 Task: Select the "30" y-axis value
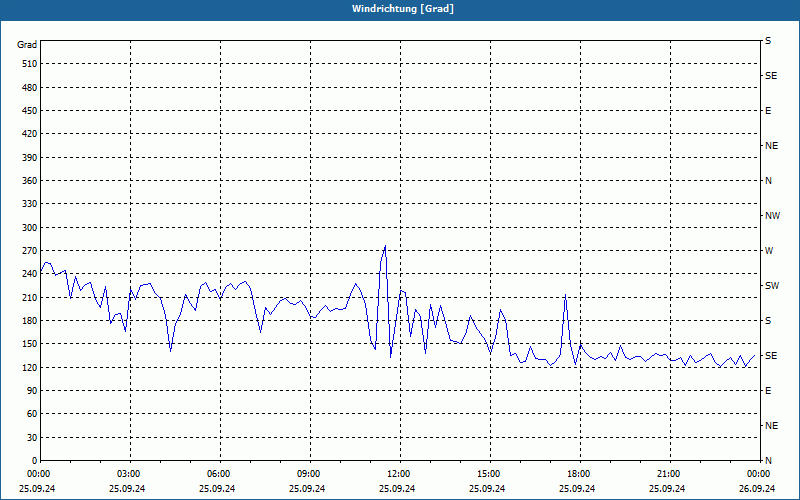(32, 437)
